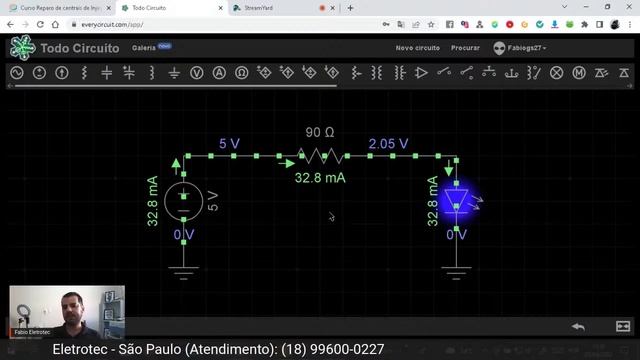Click the browser address bar URL
The image size is (640, 360).
(x=112, y=24)
